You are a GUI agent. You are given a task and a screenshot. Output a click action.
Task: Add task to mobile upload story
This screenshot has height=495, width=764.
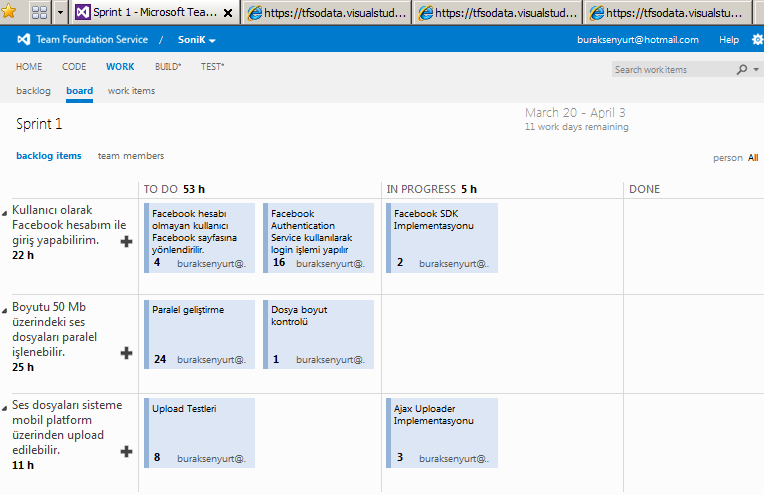127,452
